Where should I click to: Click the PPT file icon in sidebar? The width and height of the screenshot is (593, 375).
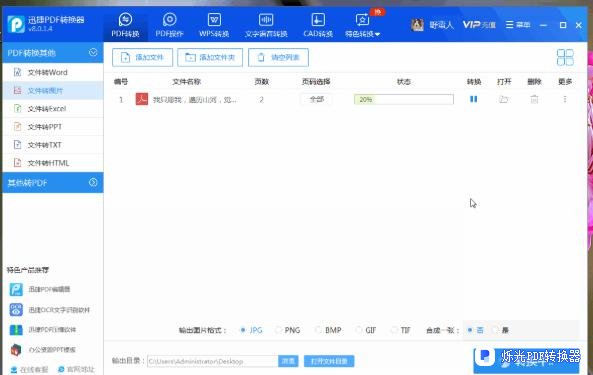pyautogui.click(x=17, y=127)
